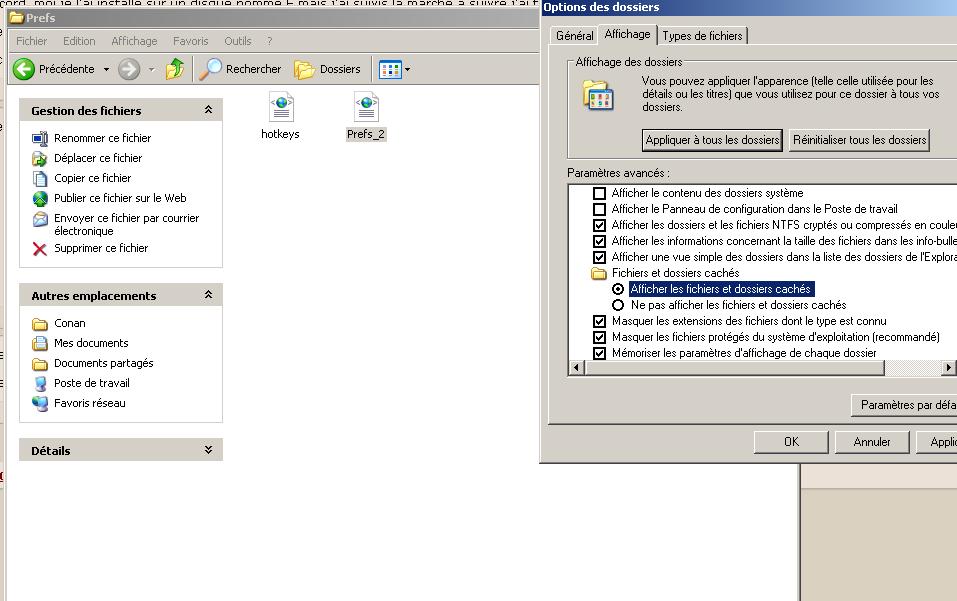This screenshot has height=601, width=957.
Task: Click the horizontal scrollbar left arrow
Action: coord(577,367)
